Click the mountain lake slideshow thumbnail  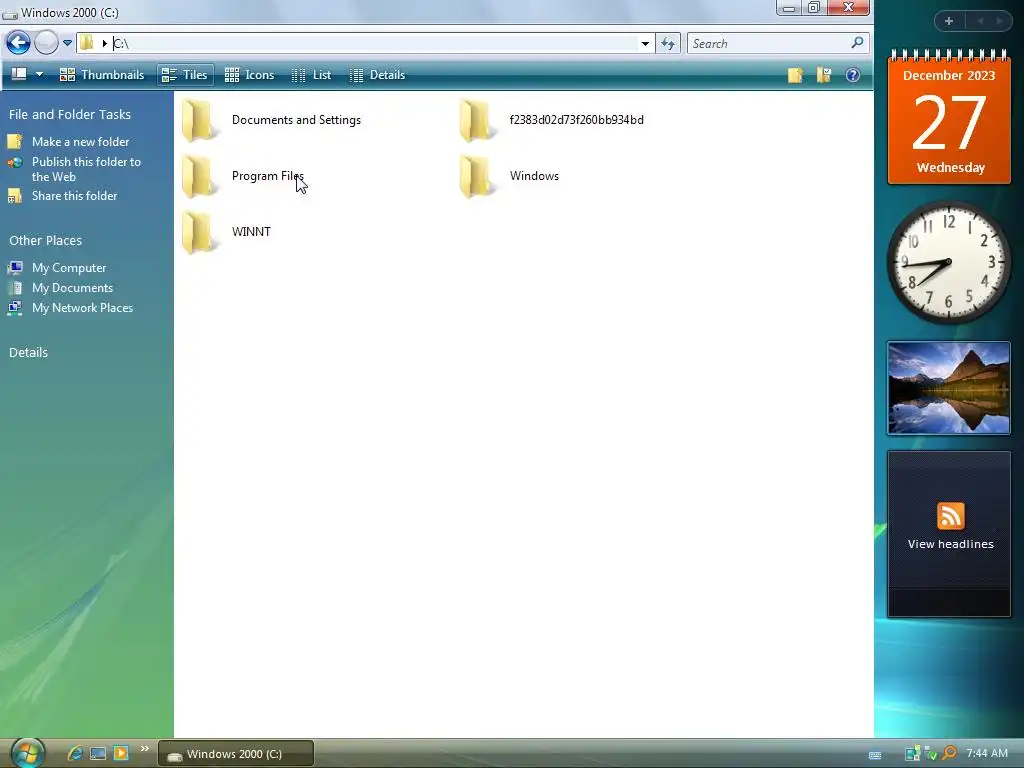point(949,388)
